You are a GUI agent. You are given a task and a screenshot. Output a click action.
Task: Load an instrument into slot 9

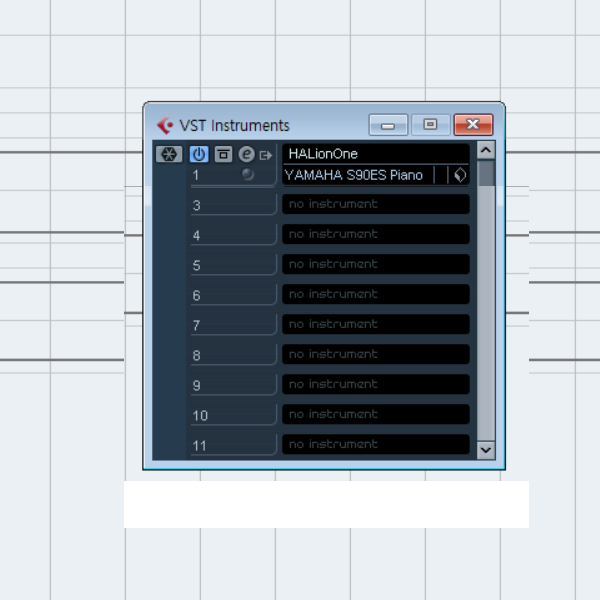[x=376, y=384]
